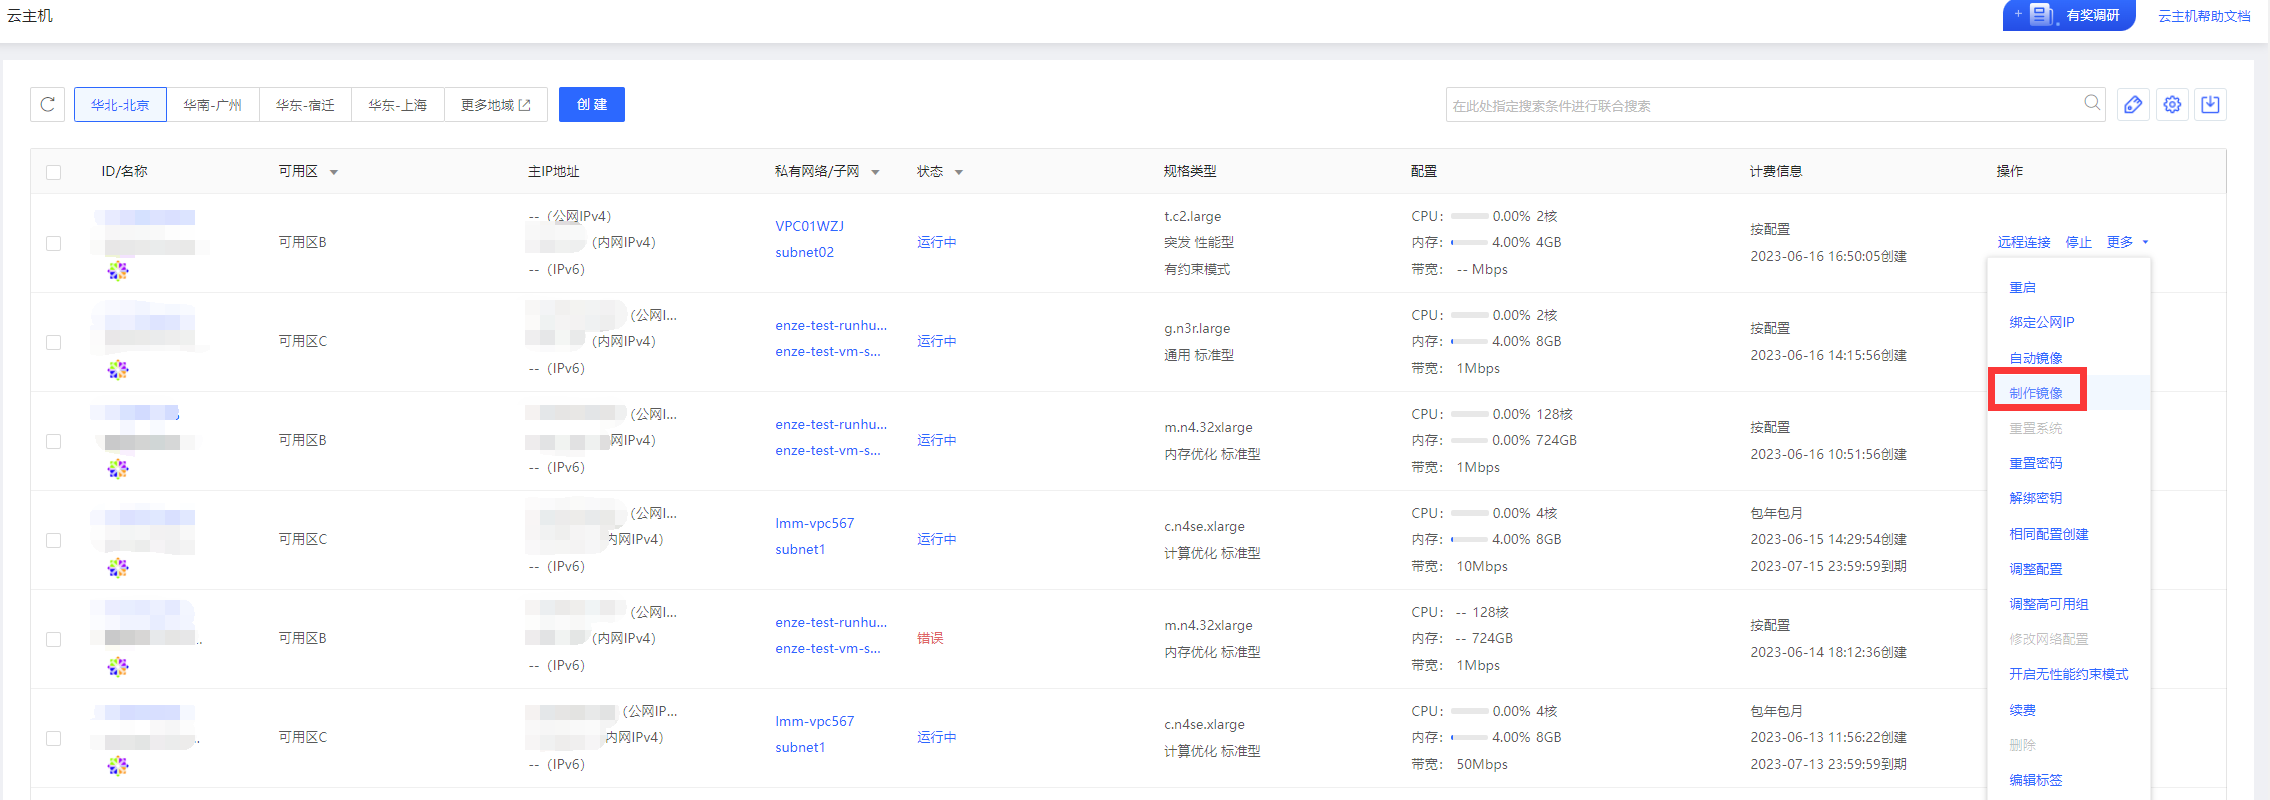Select 解绑密钥 menu entry
This screenshot has width=2270, height=800.
pyautogui.click(x=2036, y=498)
